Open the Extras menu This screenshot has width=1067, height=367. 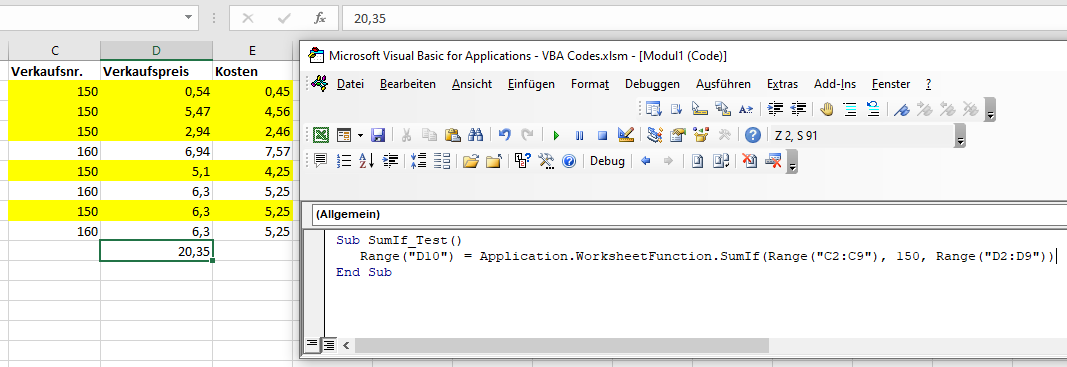(783, 84)
